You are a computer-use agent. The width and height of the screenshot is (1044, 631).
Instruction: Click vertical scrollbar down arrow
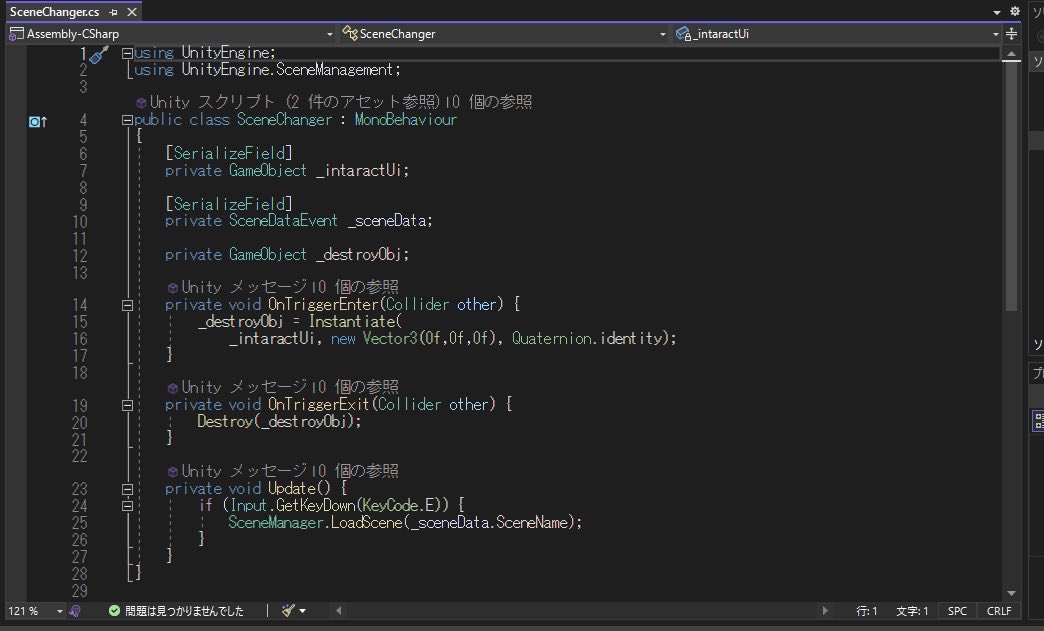pyautogui.click(x=1011, y=593)
